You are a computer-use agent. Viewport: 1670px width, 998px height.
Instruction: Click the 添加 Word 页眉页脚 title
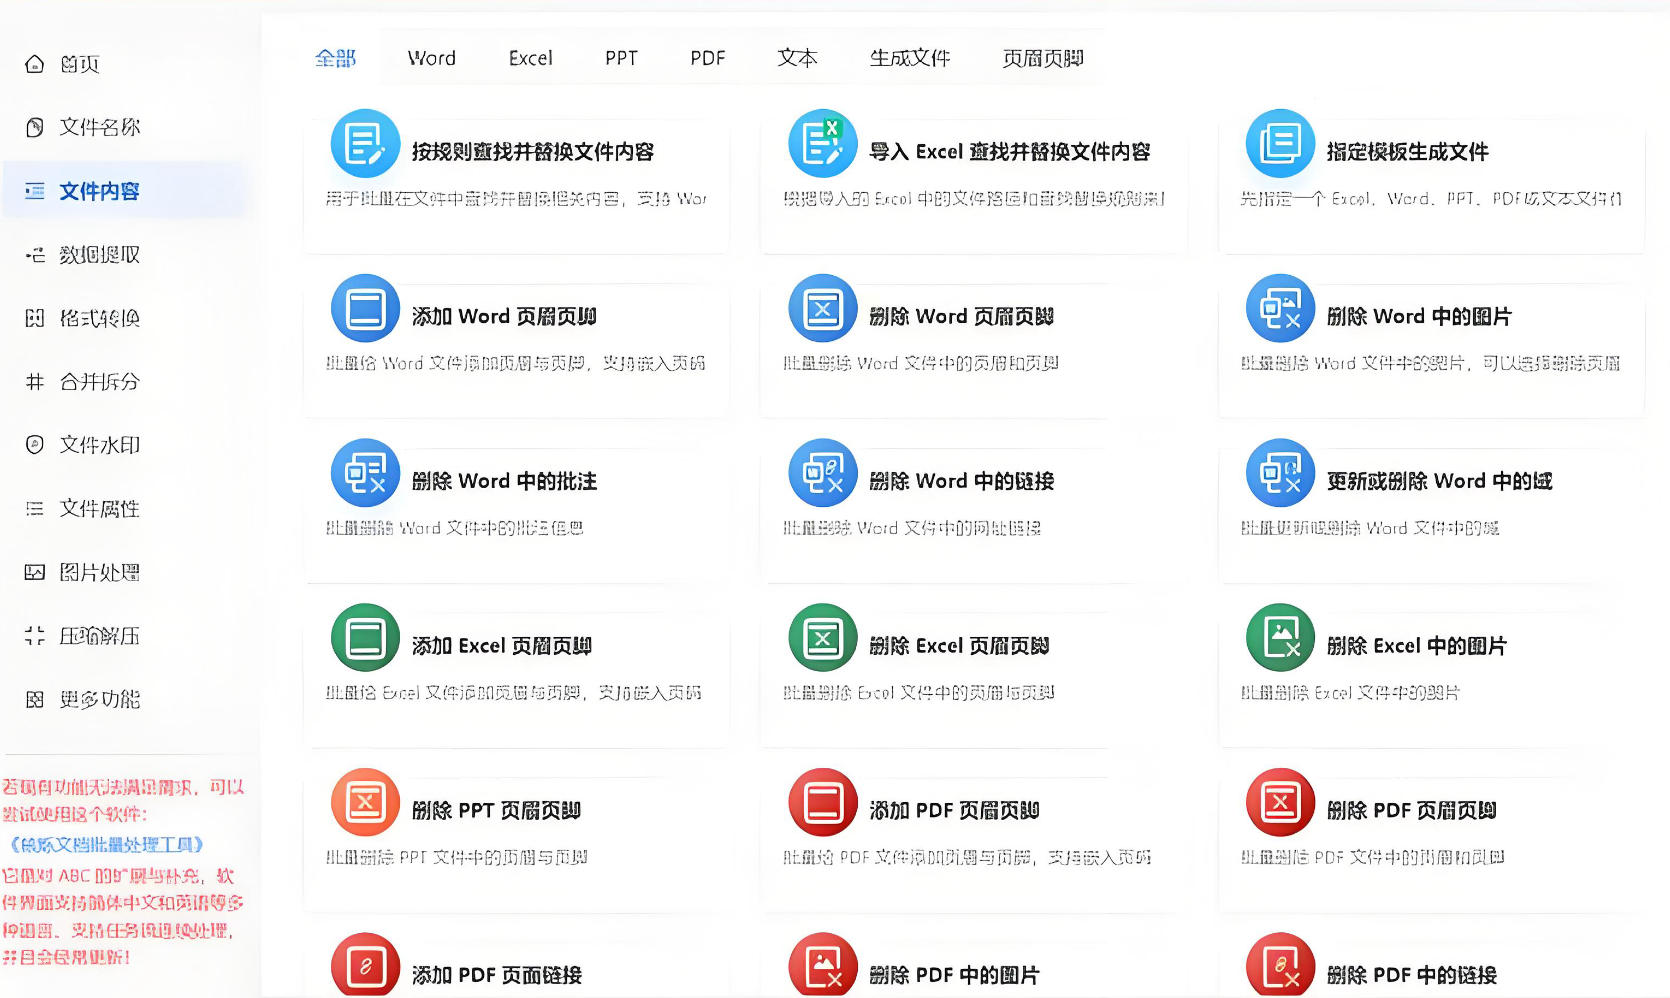(504, 317)
